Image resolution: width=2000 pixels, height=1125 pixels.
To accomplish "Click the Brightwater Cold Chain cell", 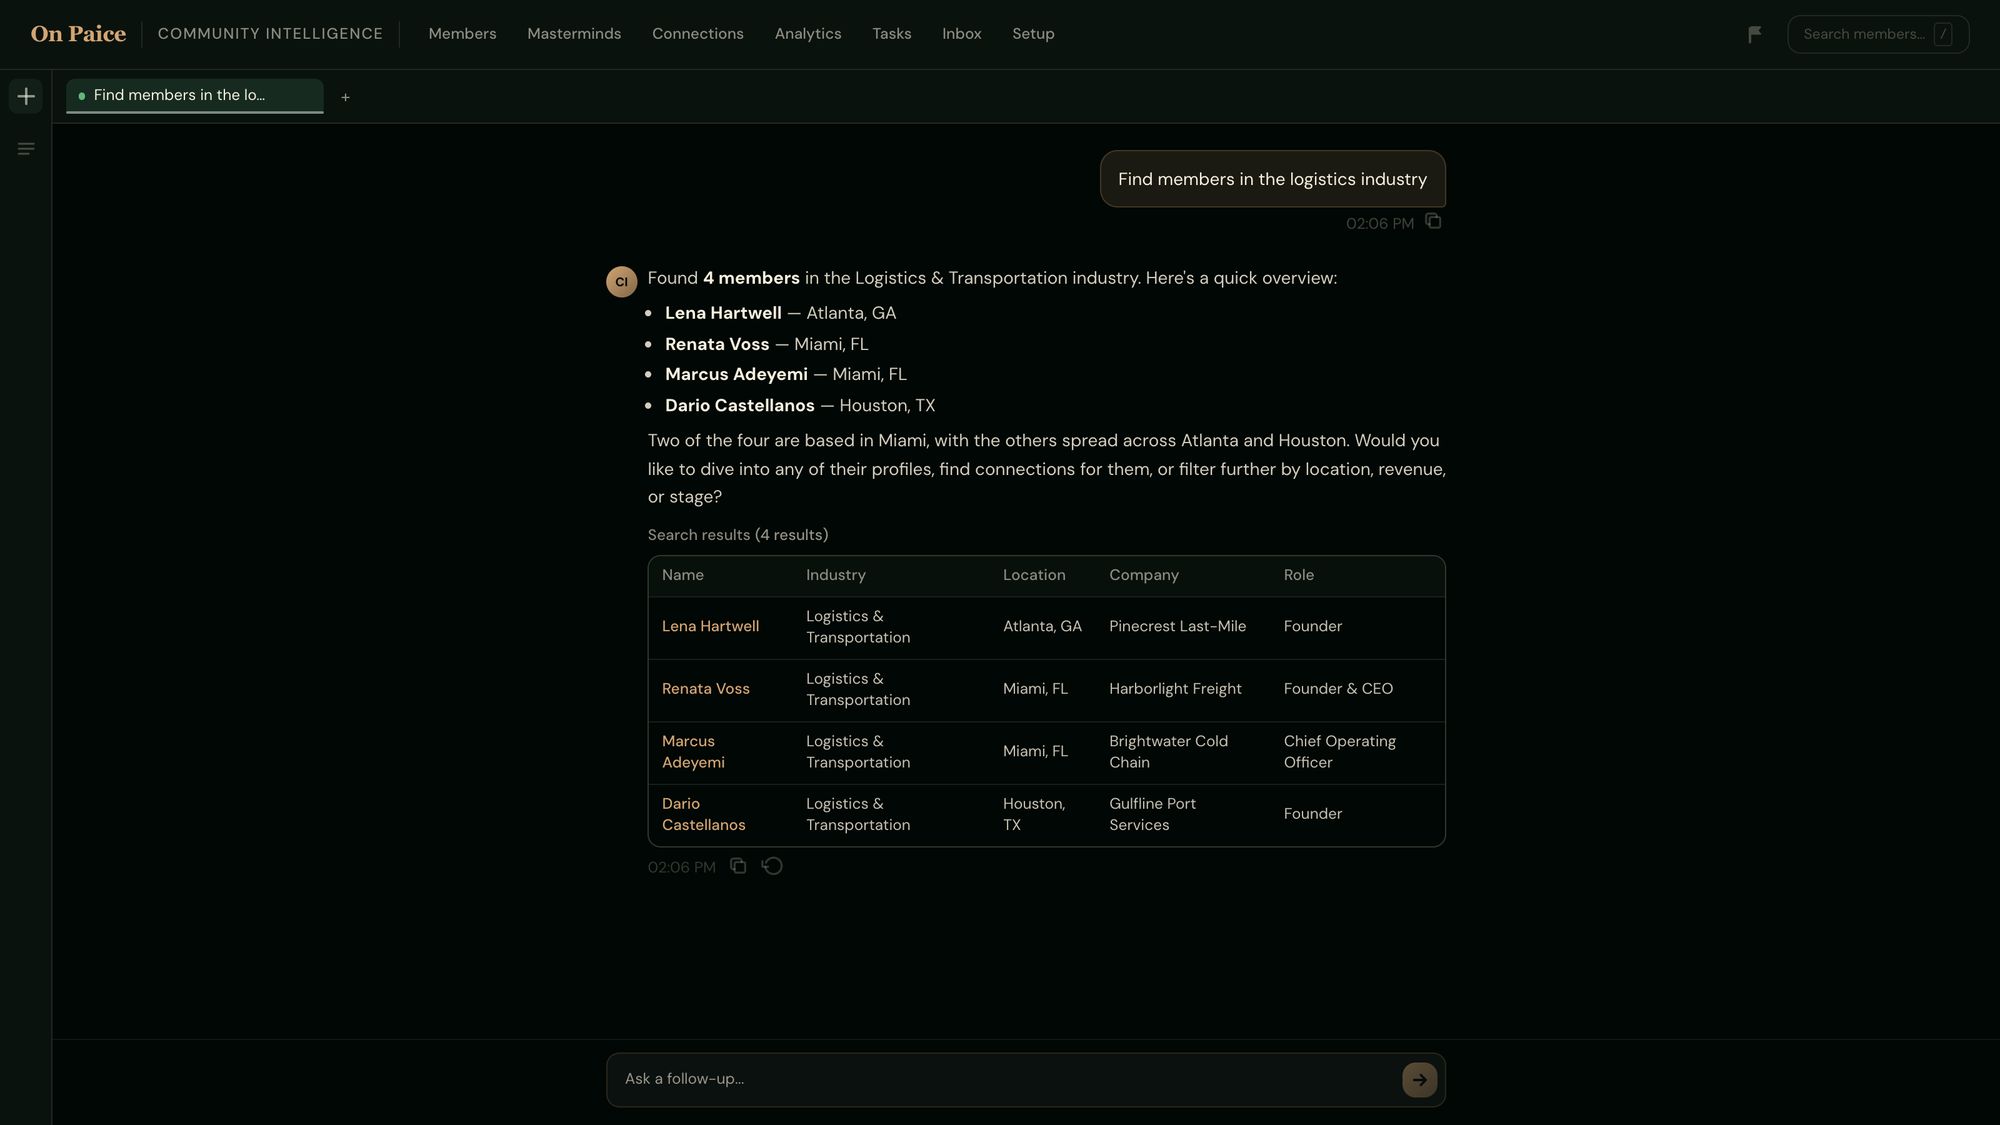I will 1168,752.
